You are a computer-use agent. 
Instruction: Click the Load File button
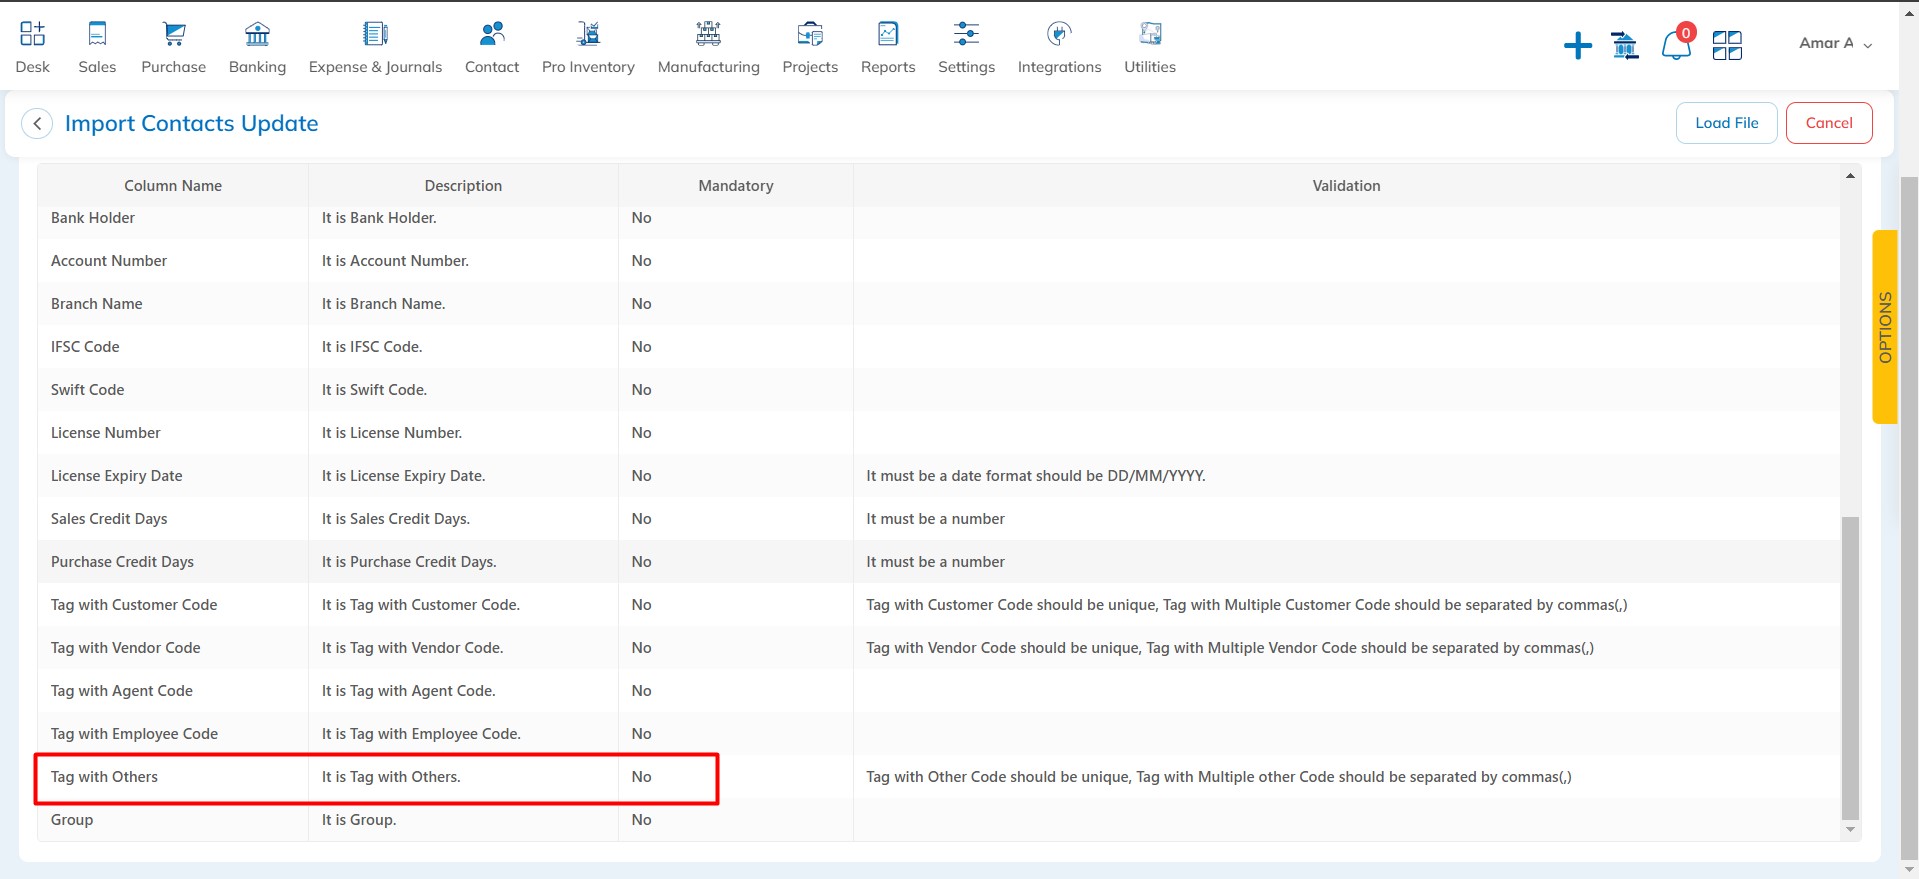click(1726, 123)
